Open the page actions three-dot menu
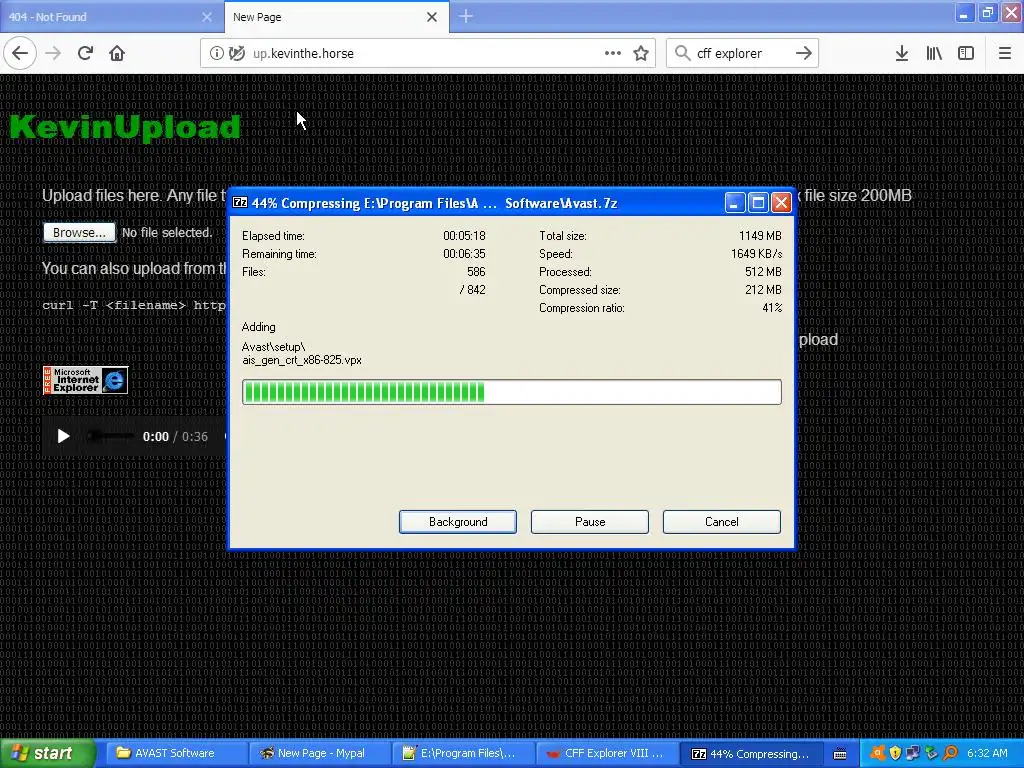The width and height of the screenshot is (1024, 768). coord(613,53)
